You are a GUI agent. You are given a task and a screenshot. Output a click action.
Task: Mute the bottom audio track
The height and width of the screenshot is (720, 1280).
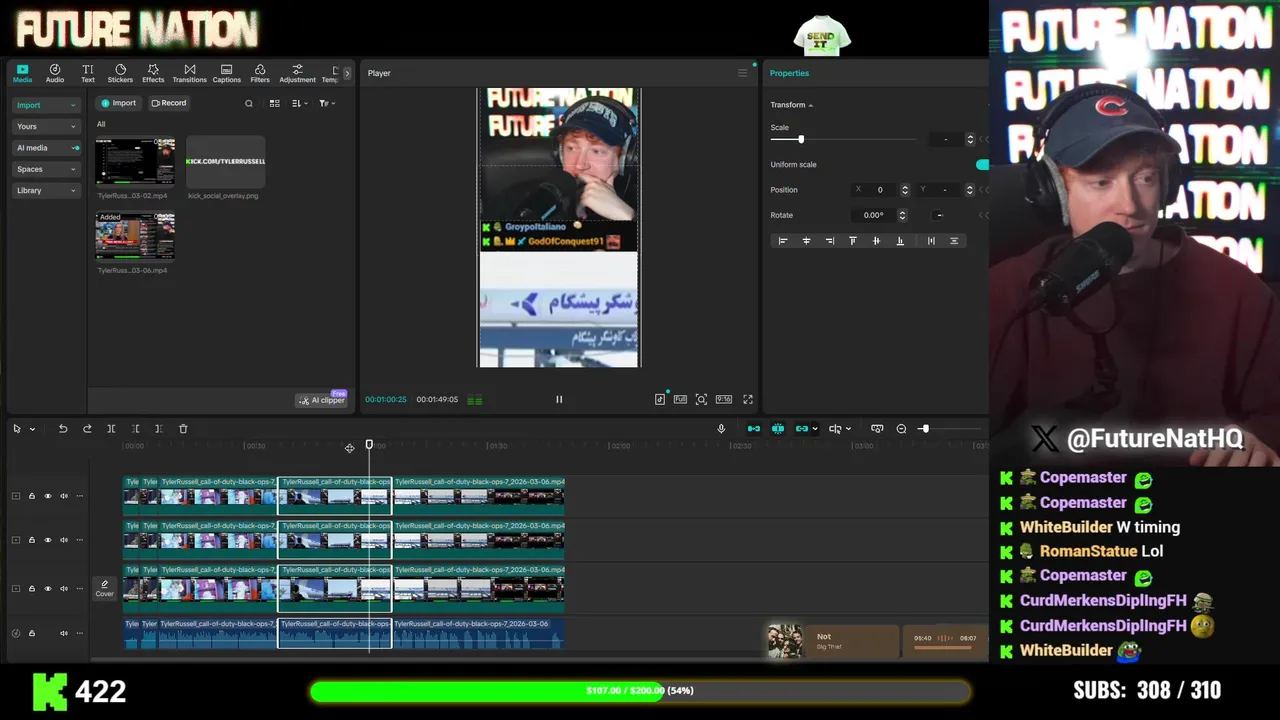pyautogui.click(x=64, y=633)
